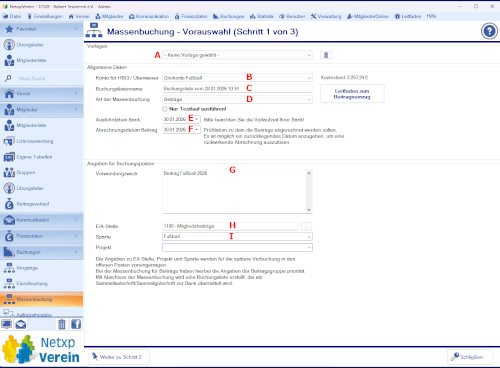Image resolution: width=500 pixels, height=368 pixels.
Task: Open the Datei menu
Action: coord(12,16)
